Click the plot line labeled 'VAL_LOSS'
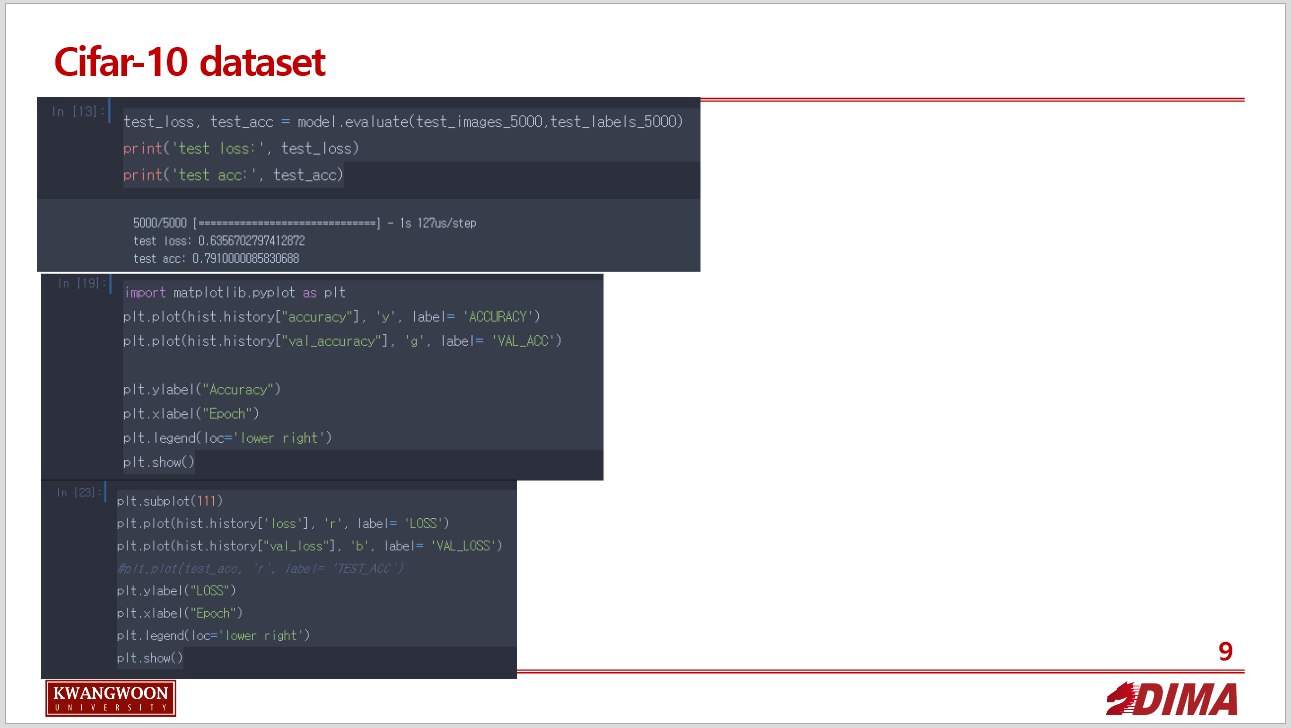The image size is (1291, 728). point(310,546)
